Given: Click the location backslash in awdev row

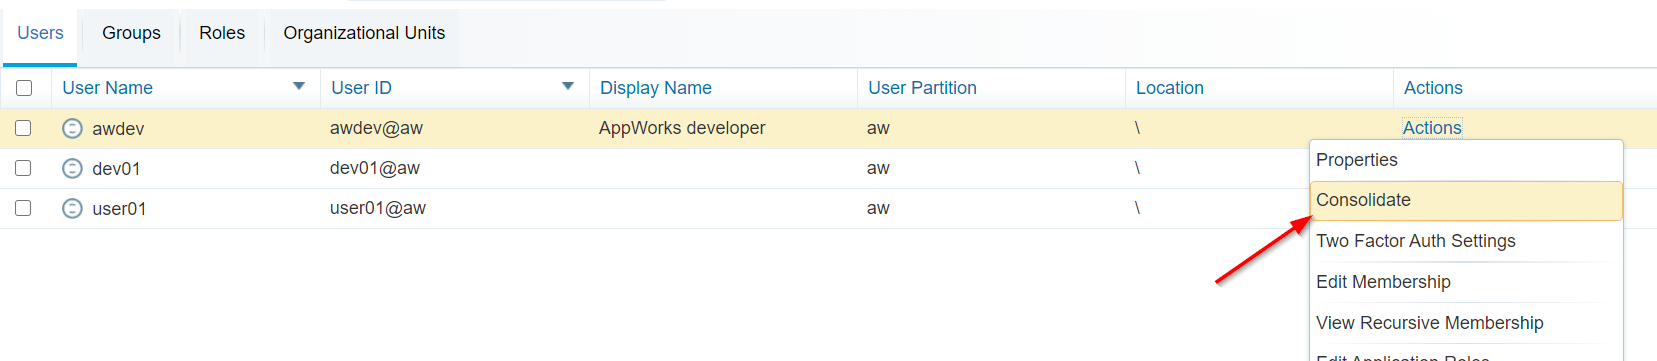Looking at the screenshot, I should [x=1137, y=128].
